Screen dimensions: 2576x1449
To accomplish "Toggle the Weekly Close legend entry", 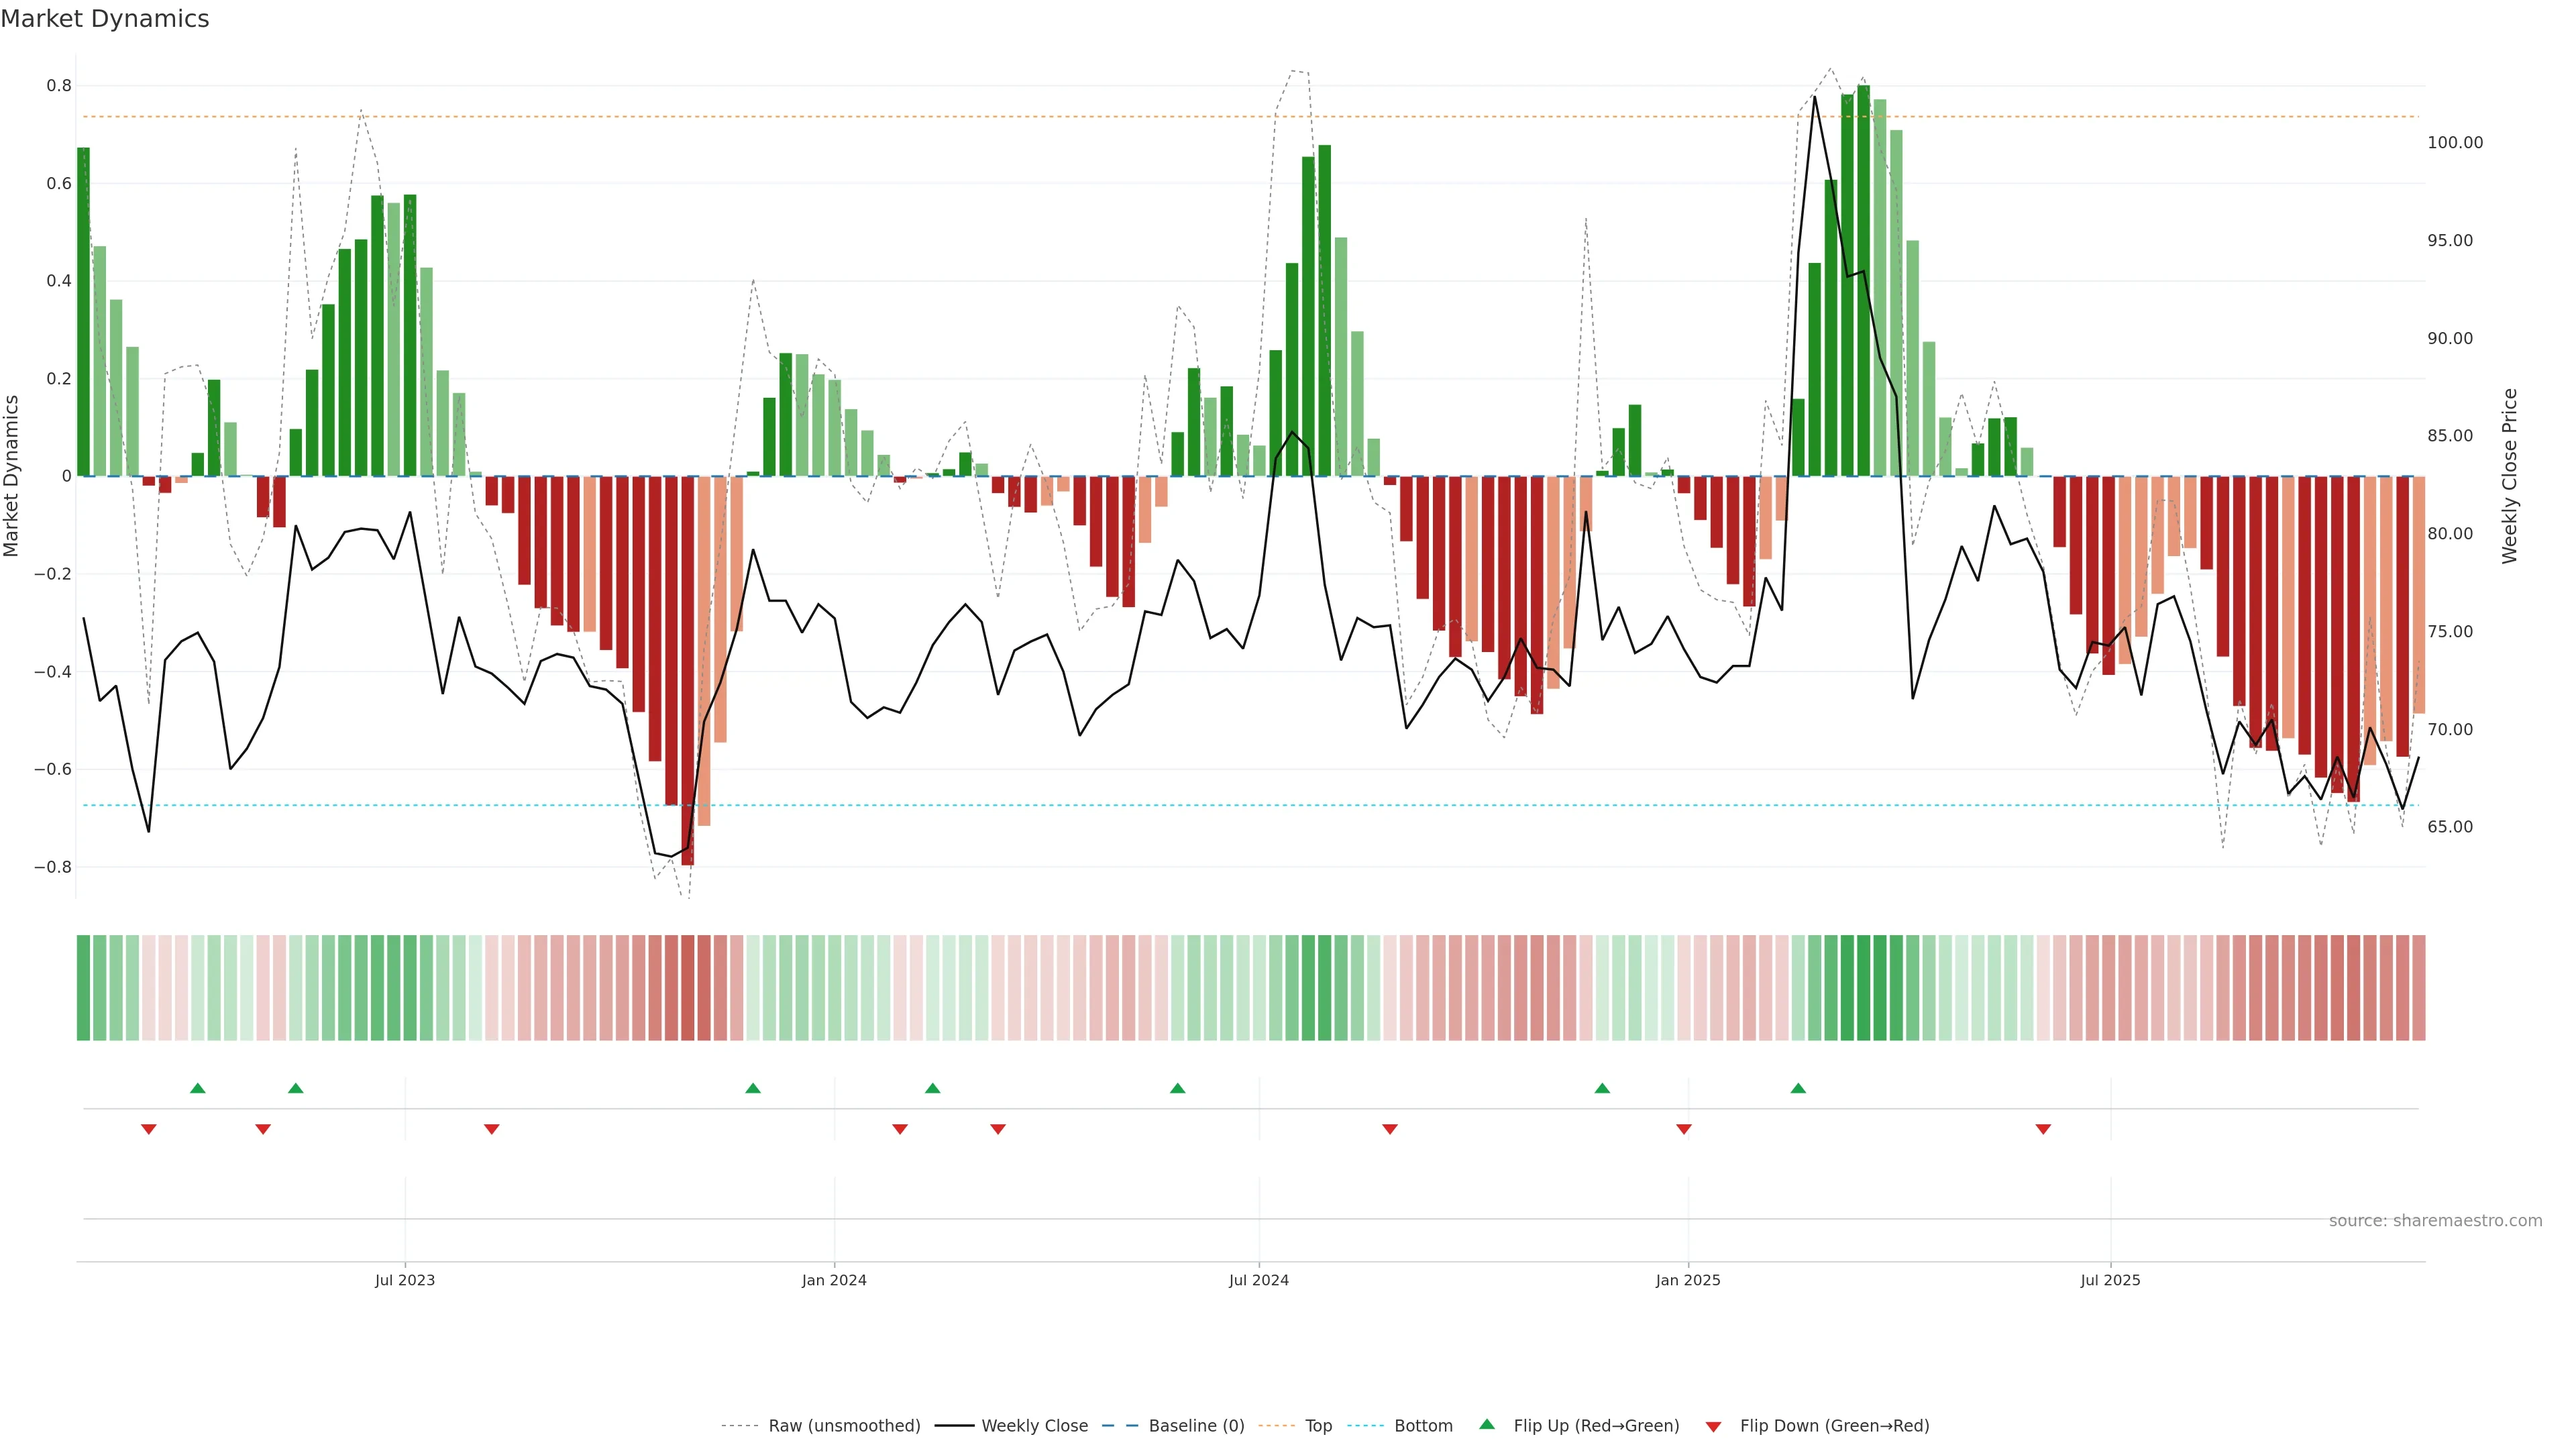I will click(x=1034, y=1425).
